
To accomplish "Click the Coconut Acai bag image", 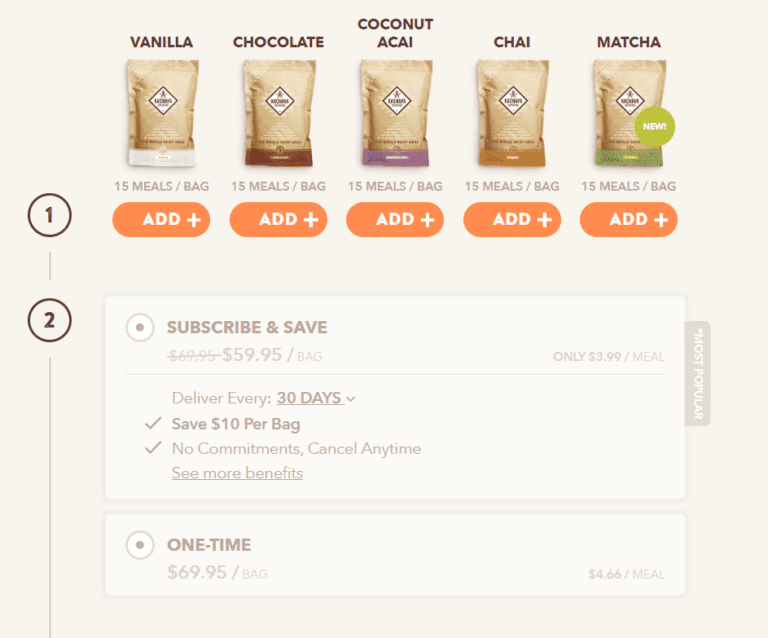I will pos(395,112).
